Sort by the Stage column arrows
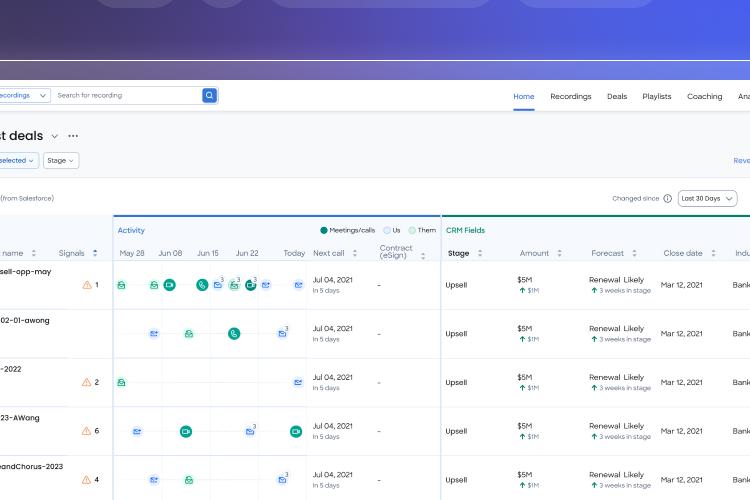This screenshot has width=750, height=500. click(480, 253)
